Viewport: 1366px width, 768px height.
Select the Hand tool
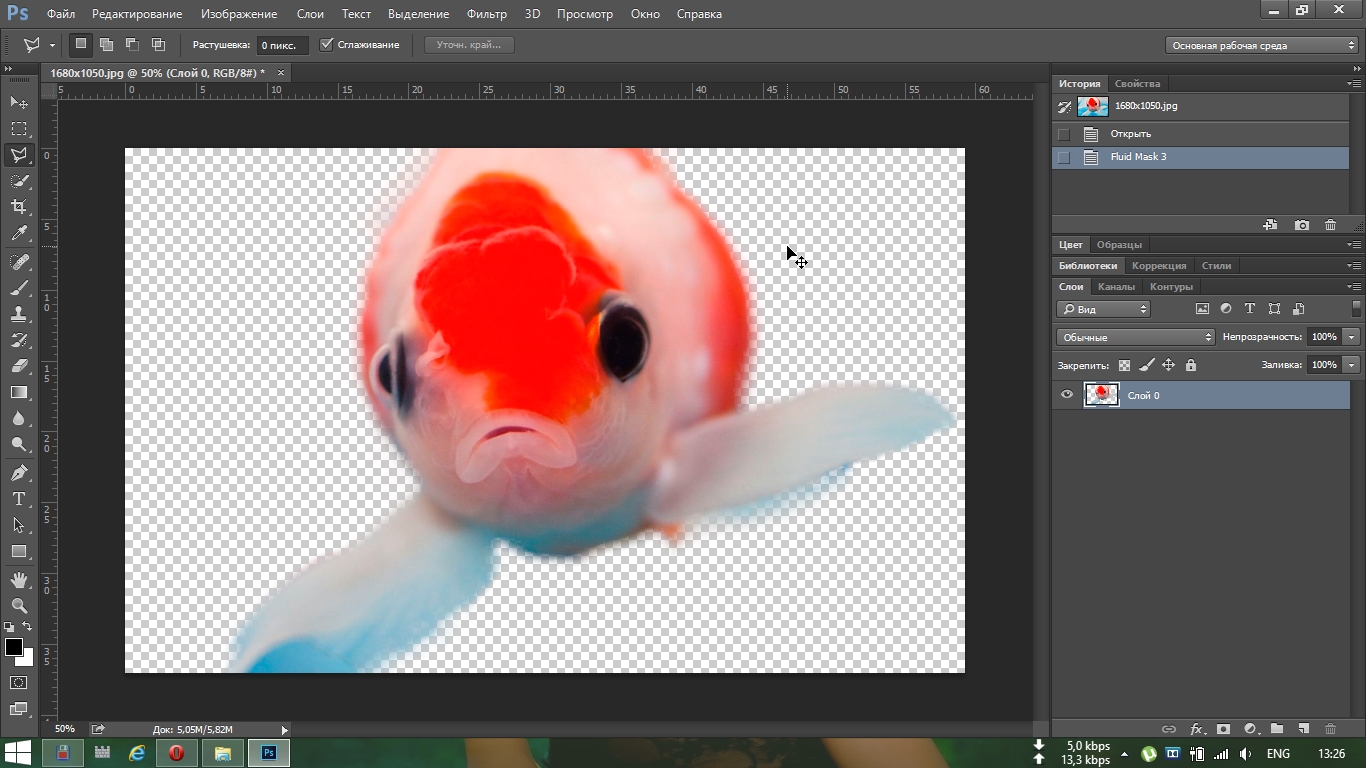(19, 580)
